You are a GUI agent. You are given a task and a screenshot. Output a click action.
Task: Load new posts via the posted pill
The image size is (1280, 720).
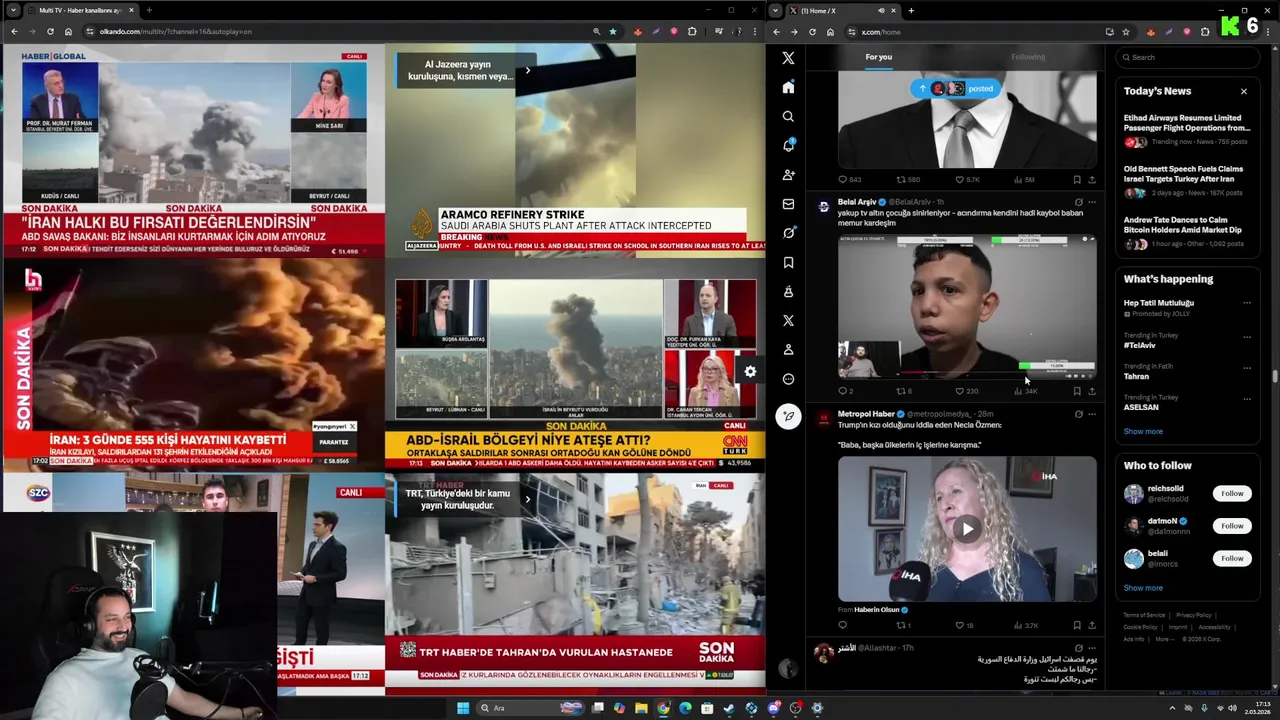click(x=955, y=88)
